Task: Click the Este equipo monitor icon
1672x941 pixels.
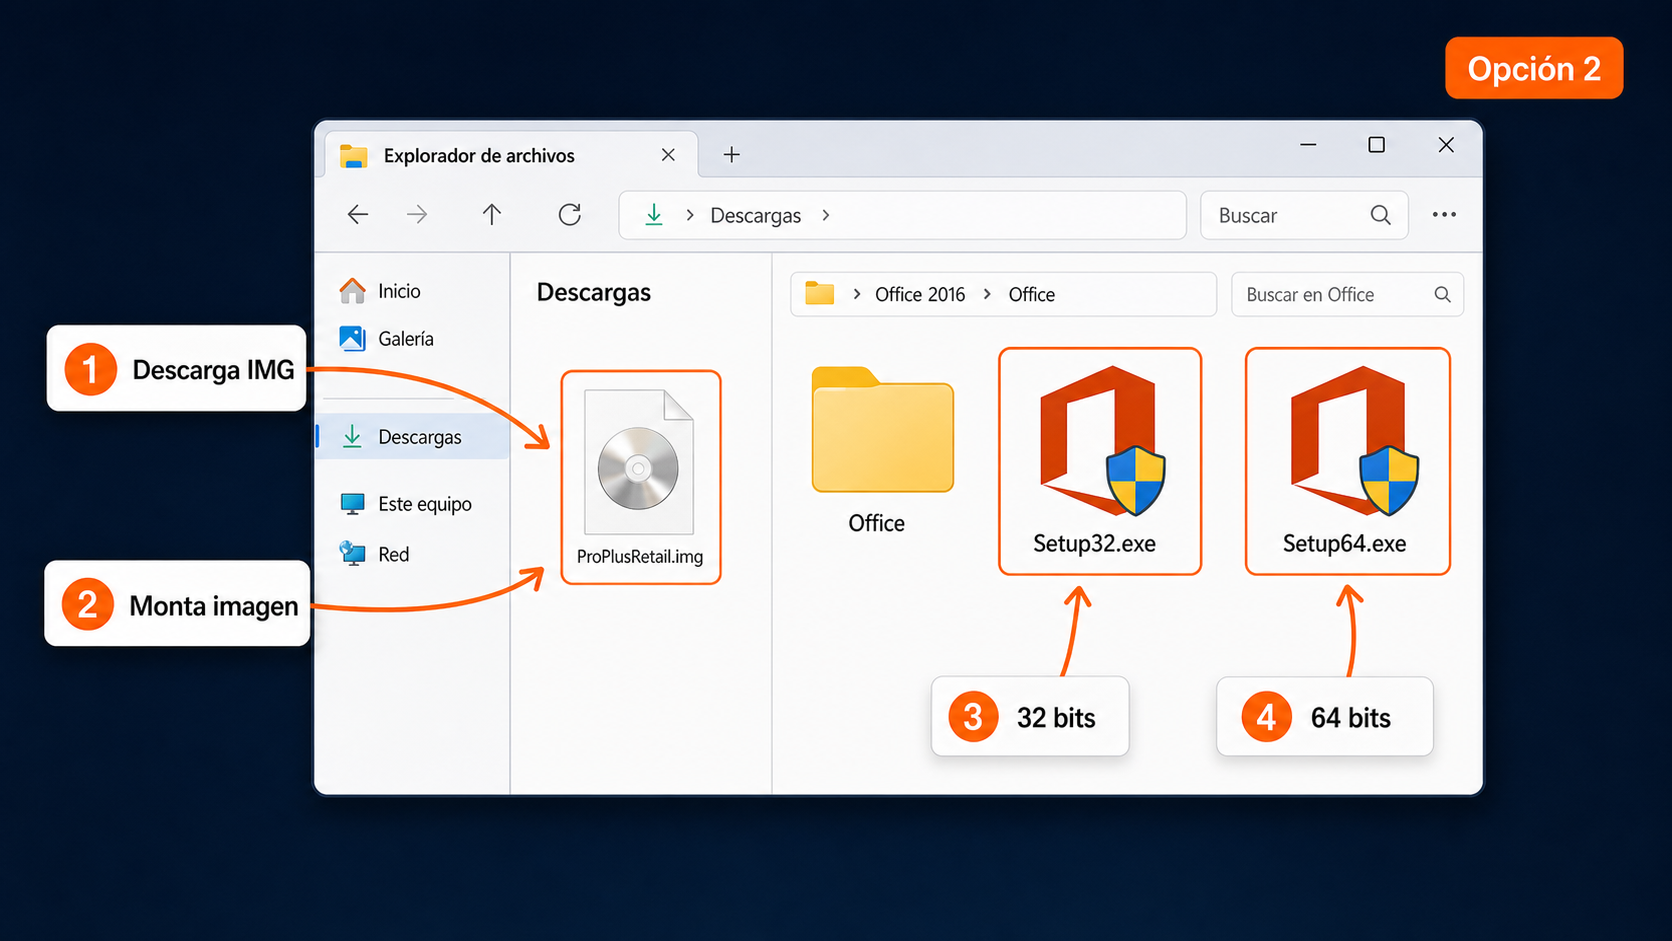Action: click(352, 504)
